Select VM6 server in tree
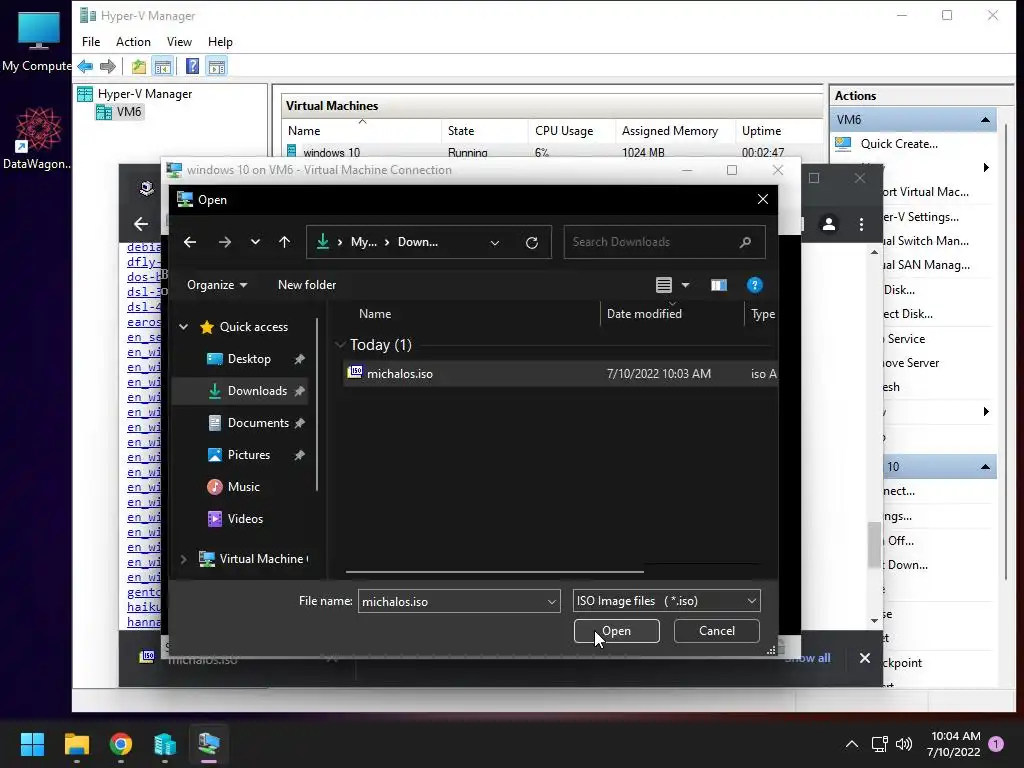This screenshot has height=768, width=1024. [x=129, y=112]
